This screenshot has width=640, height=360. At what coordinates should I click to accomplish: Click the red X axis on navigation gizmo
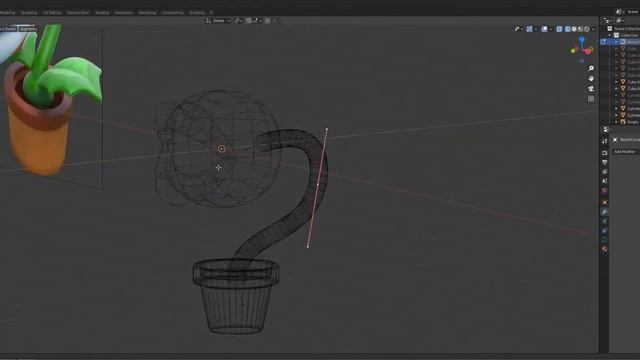pos(588,51)
